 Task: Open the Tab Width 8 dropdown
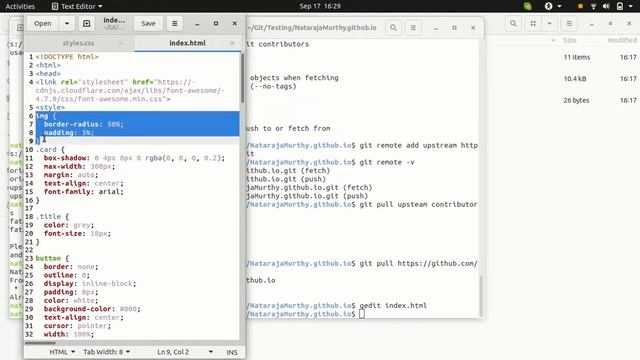point(107,352)
